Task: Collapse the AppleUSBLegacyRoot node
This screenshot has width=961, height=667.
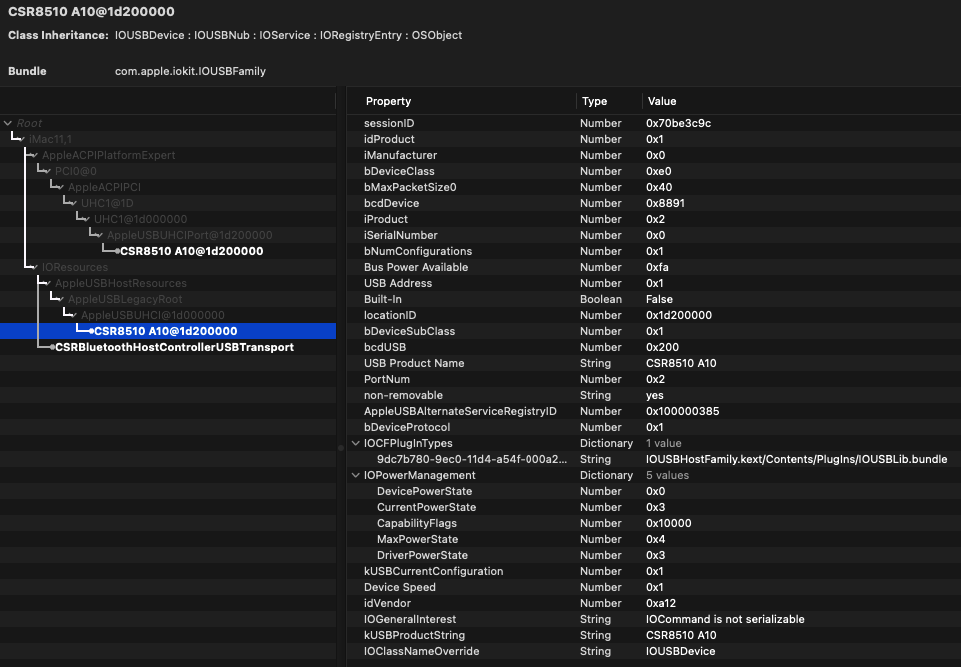Action: 61,299
